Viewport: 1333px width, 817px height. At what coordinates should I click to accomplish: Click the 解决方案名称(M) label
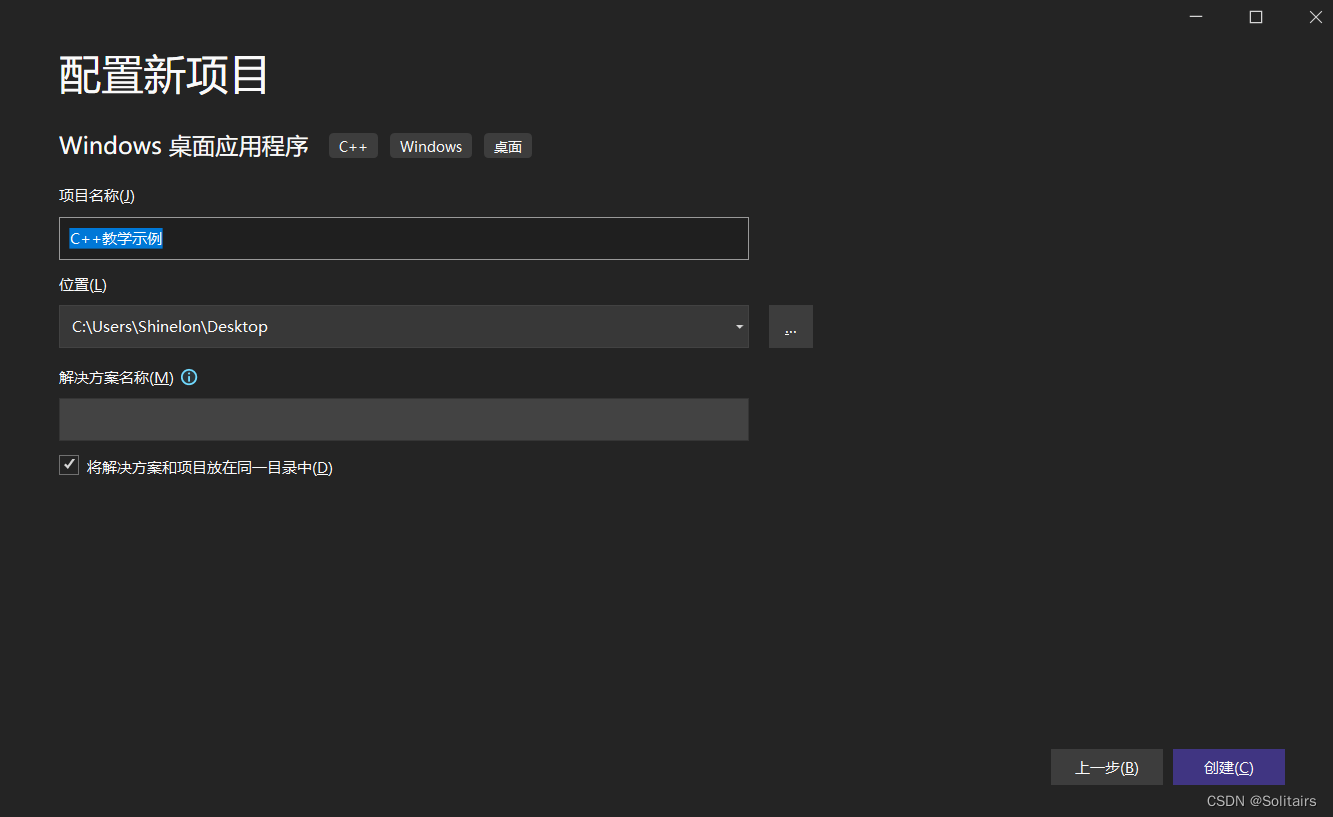click(x=116, y=378)
